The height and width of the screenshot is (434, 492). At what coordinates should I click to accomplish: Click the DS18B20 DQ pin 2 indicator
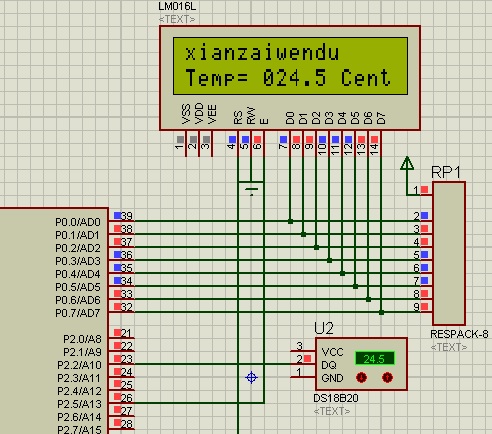(x=307, y=359)
